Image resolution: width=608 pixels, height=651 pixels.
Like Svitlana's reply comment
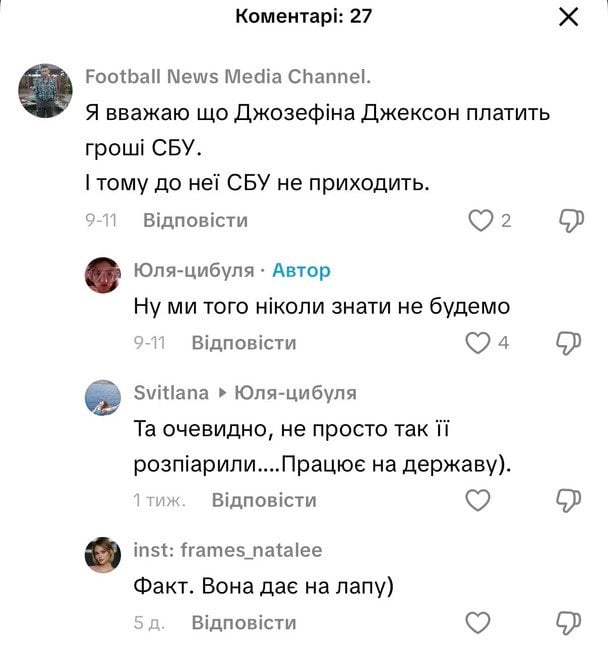[x=479, y=500]
